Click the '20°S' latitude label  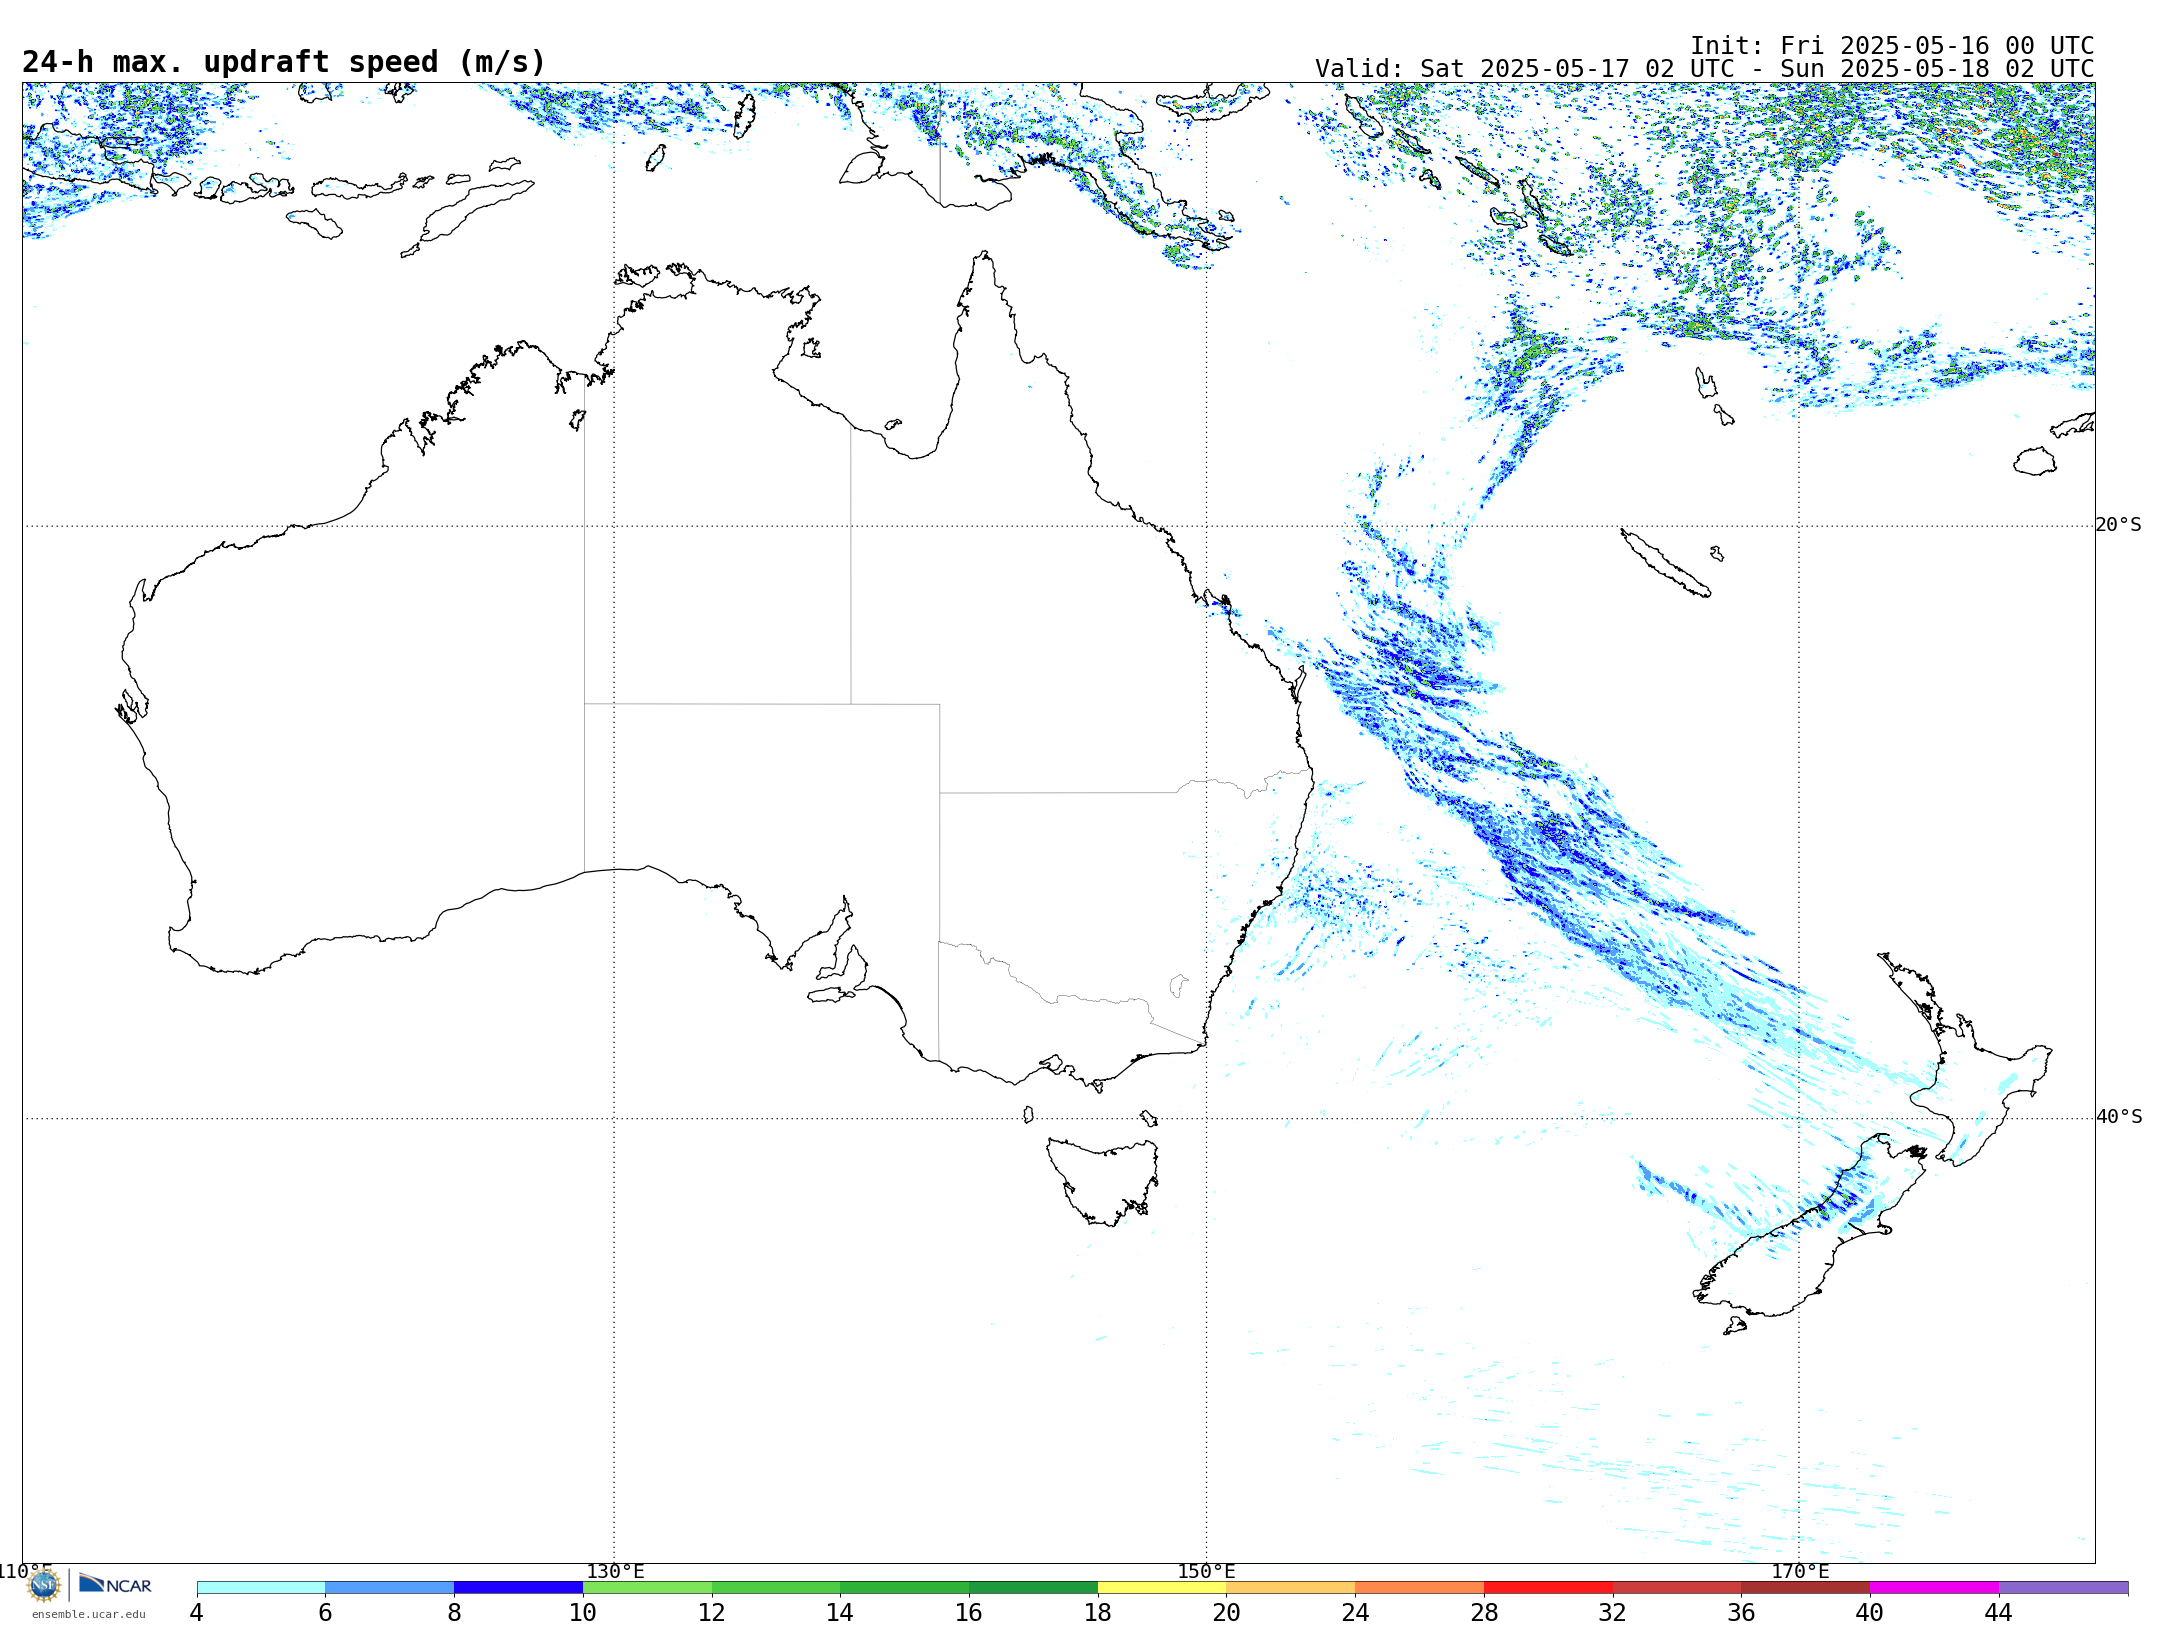pos(2118,525)
